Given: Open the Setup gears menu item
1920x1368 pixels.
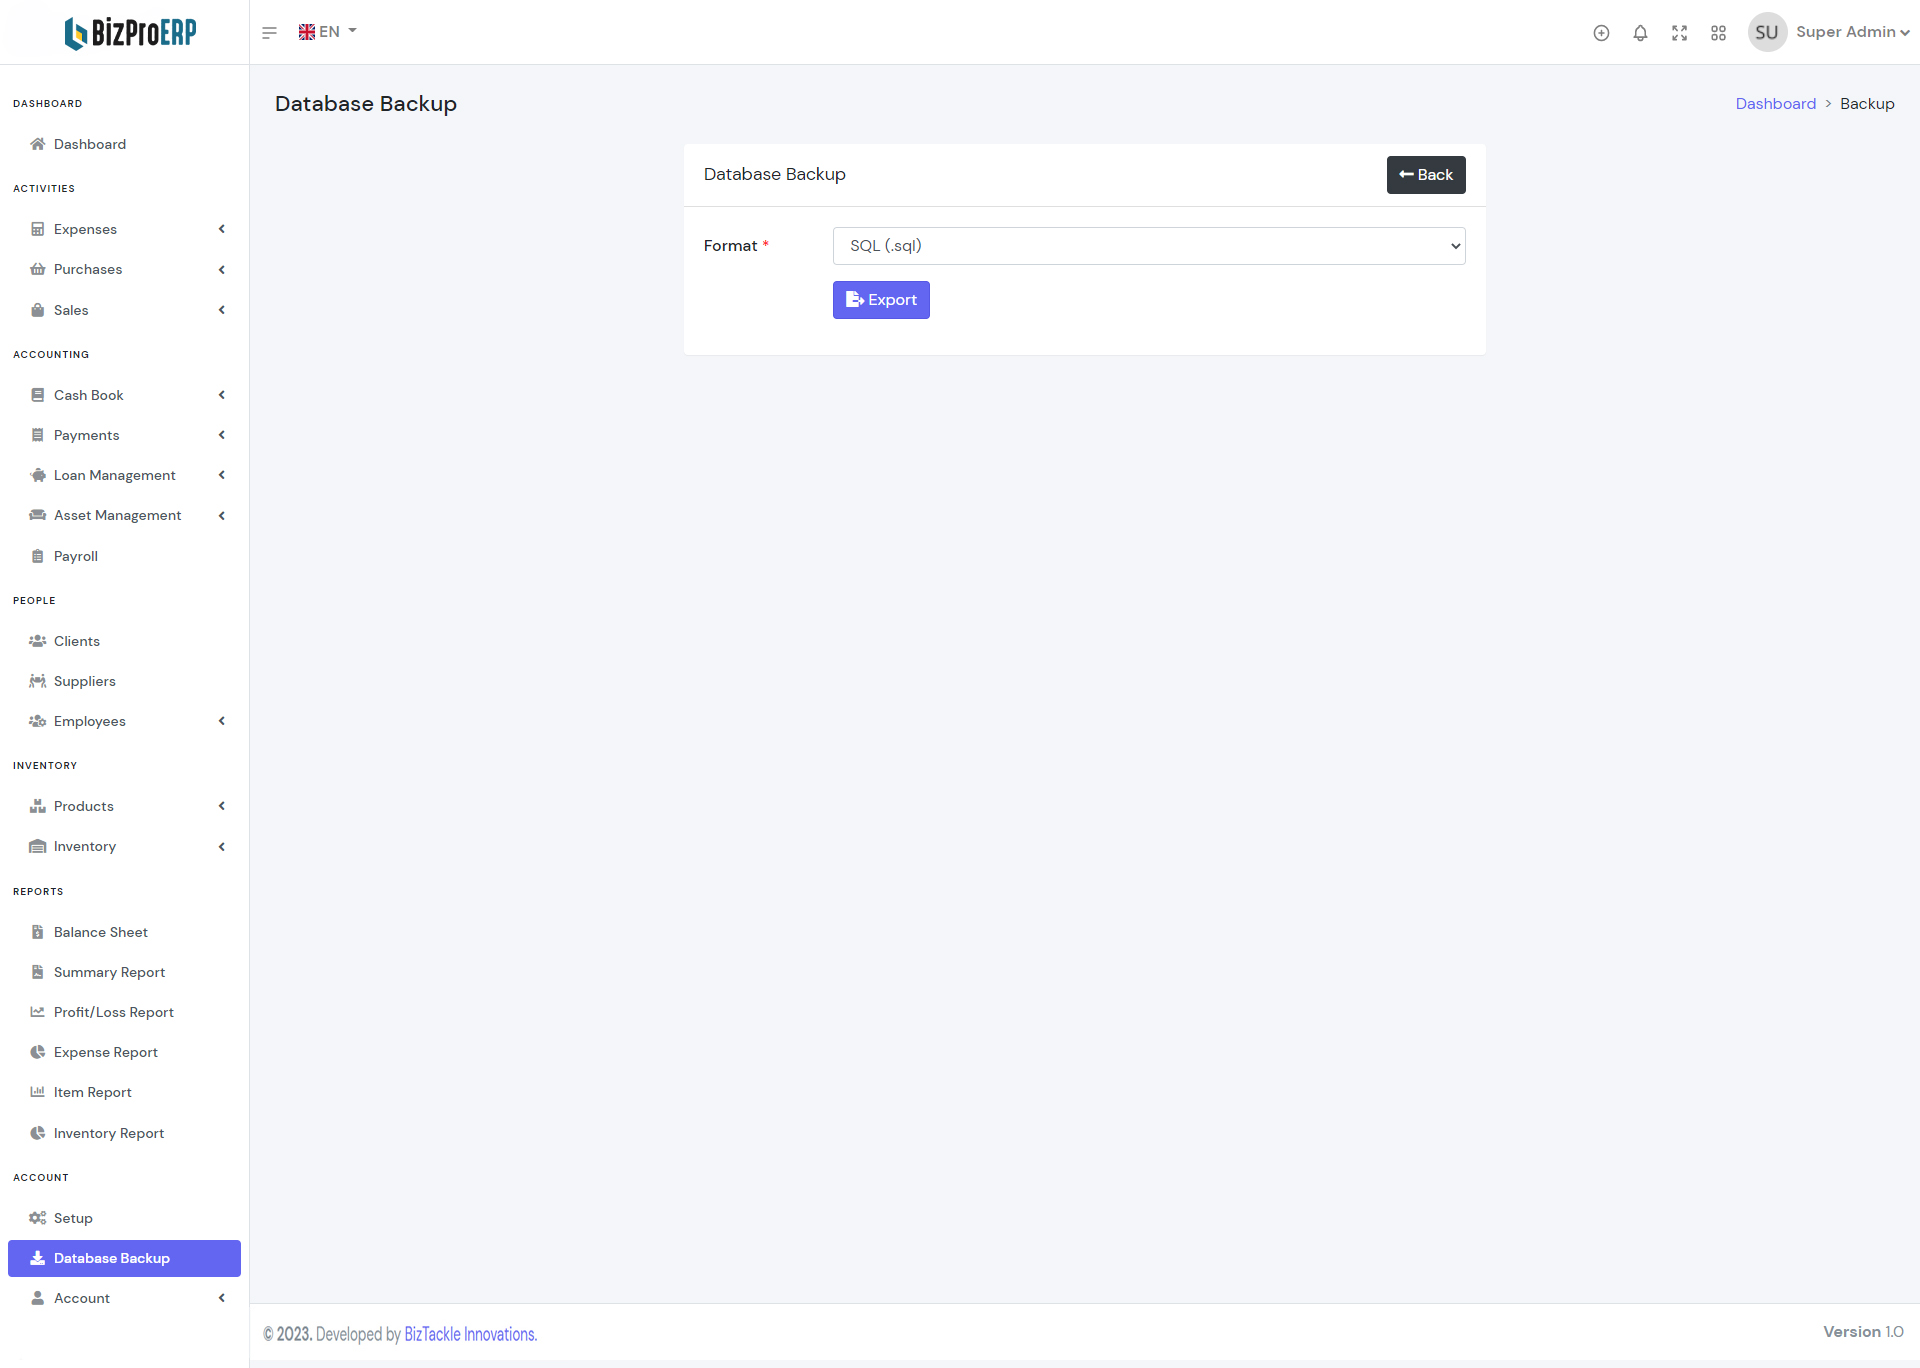Looking at the screenshot, I should click(x=73, y=1218).
